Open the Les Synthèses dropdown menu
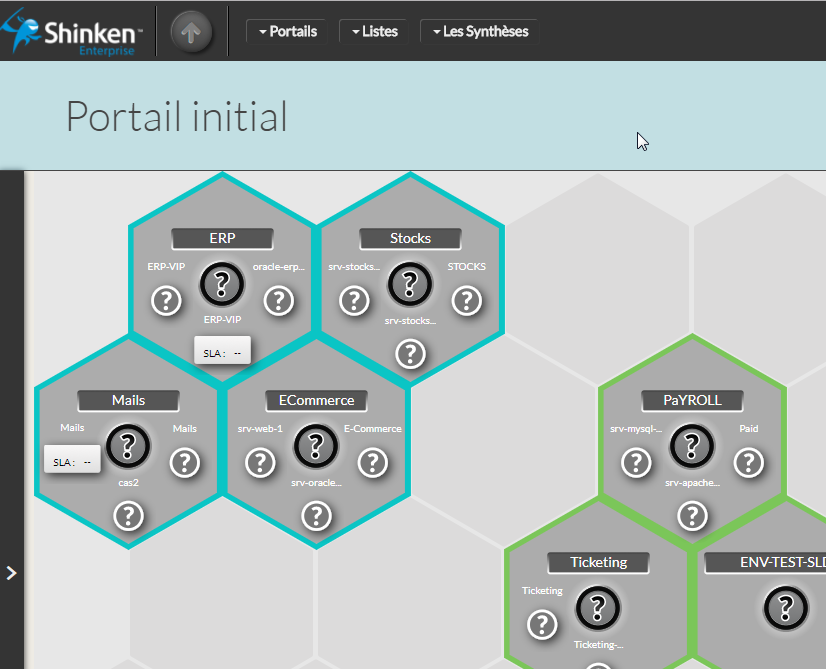826x669 pixels. pyautogui.click(x=479, y=31)
